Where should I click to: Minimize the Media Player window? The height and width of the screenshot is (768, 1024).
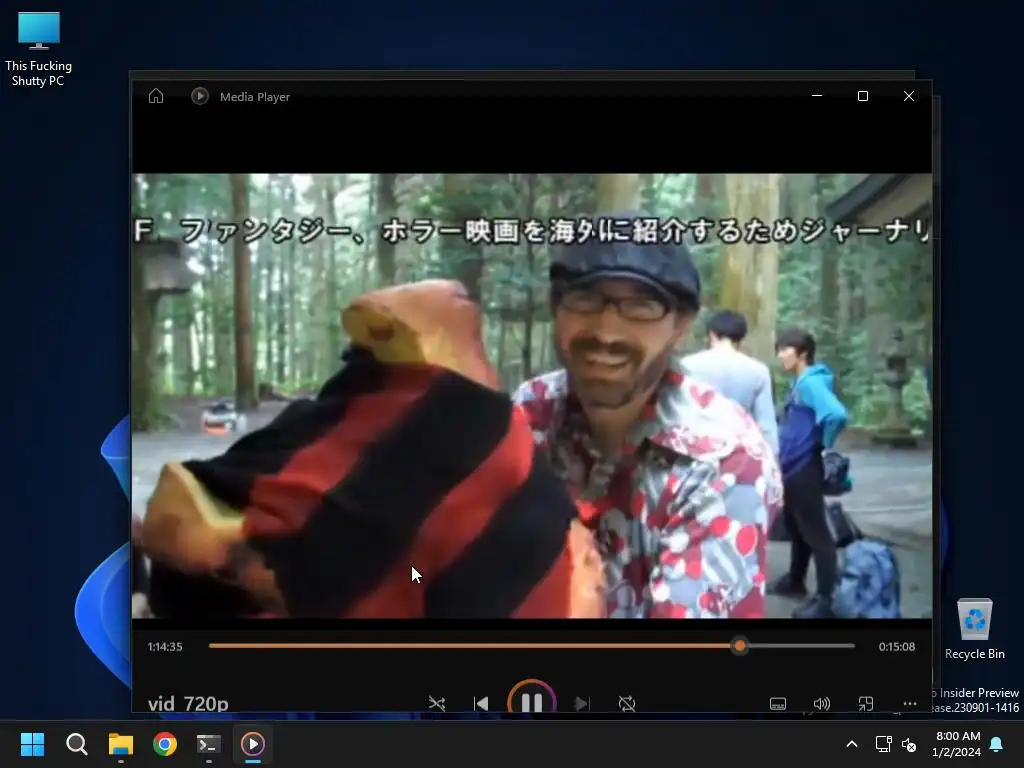pos(816,96)
